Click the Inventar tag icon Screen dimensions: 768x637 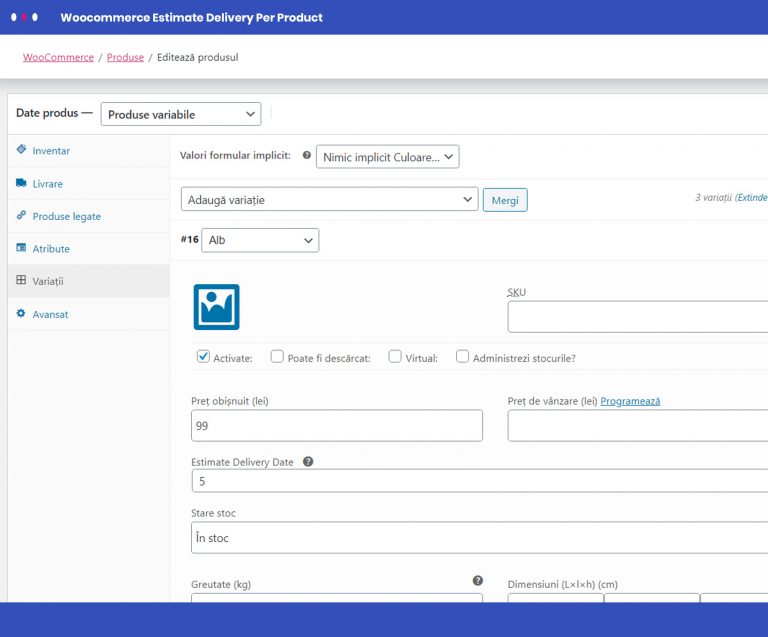point(21,149)
